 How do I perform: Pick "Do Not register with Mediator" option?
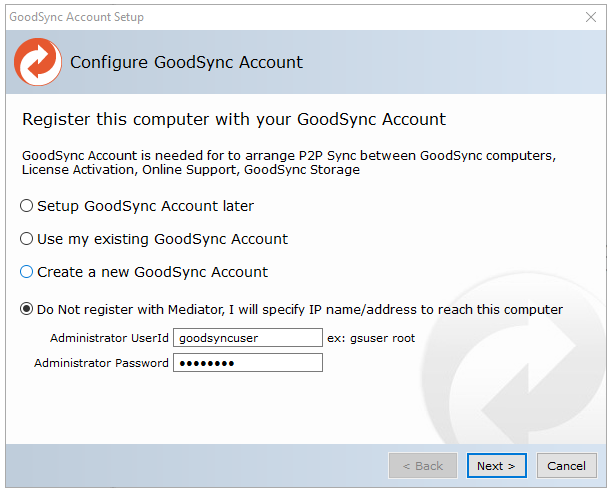click(x=27, y=309)
